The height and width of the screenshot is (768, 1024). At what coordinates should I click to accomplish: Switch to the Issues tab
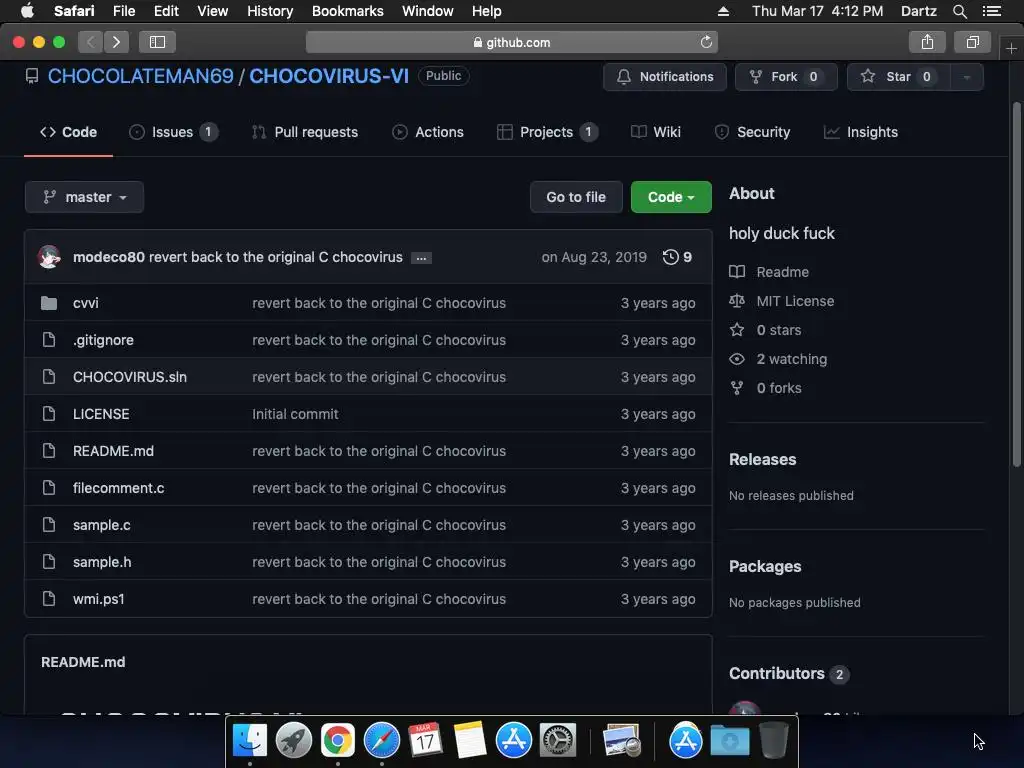173,132
